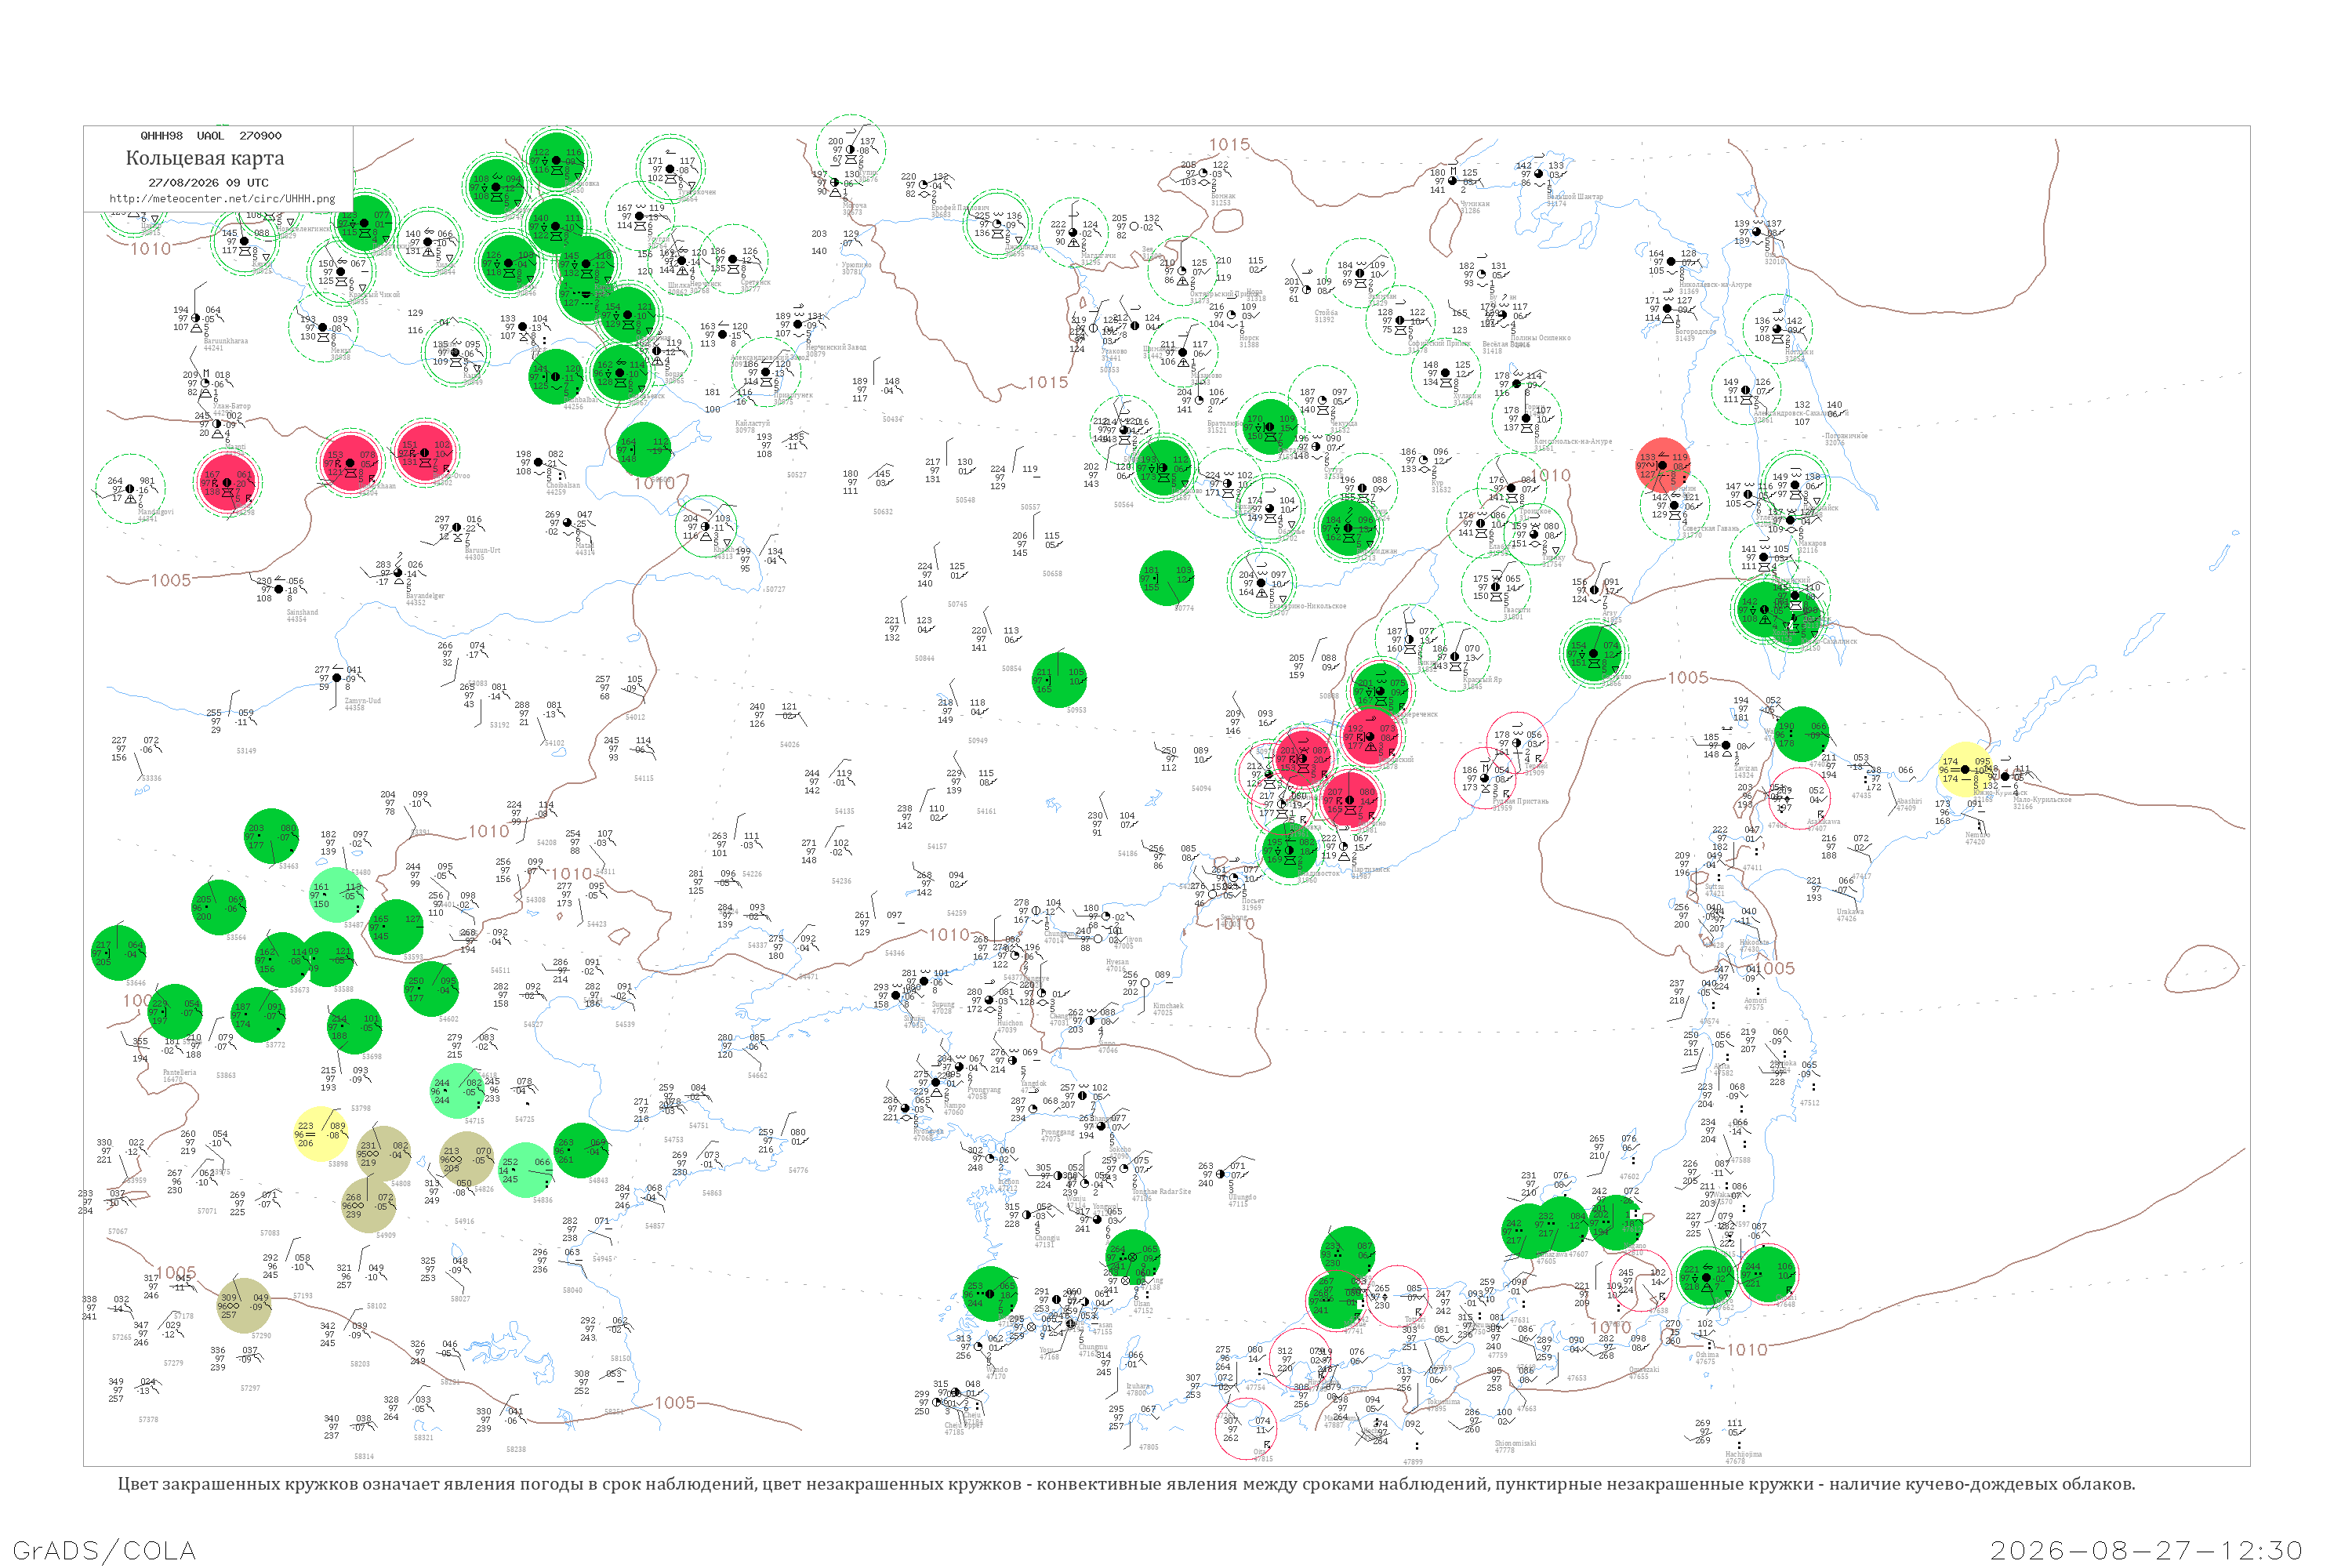
Task: Click the 'Красный Чикой' station label
Action: (x=373, y=294)
